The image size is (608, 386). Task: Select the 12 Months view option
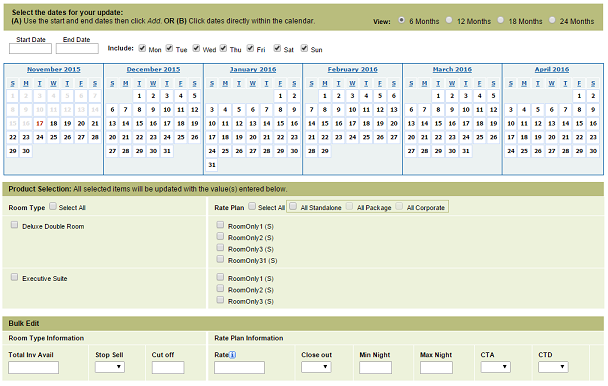449,20
